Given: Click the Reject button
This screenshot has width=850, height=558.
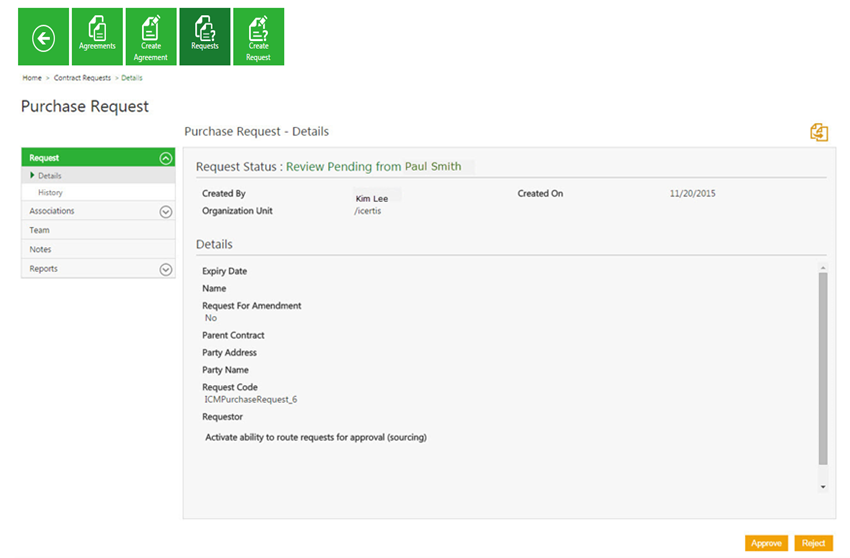Looking at the screenshot, I should (813, 543).
